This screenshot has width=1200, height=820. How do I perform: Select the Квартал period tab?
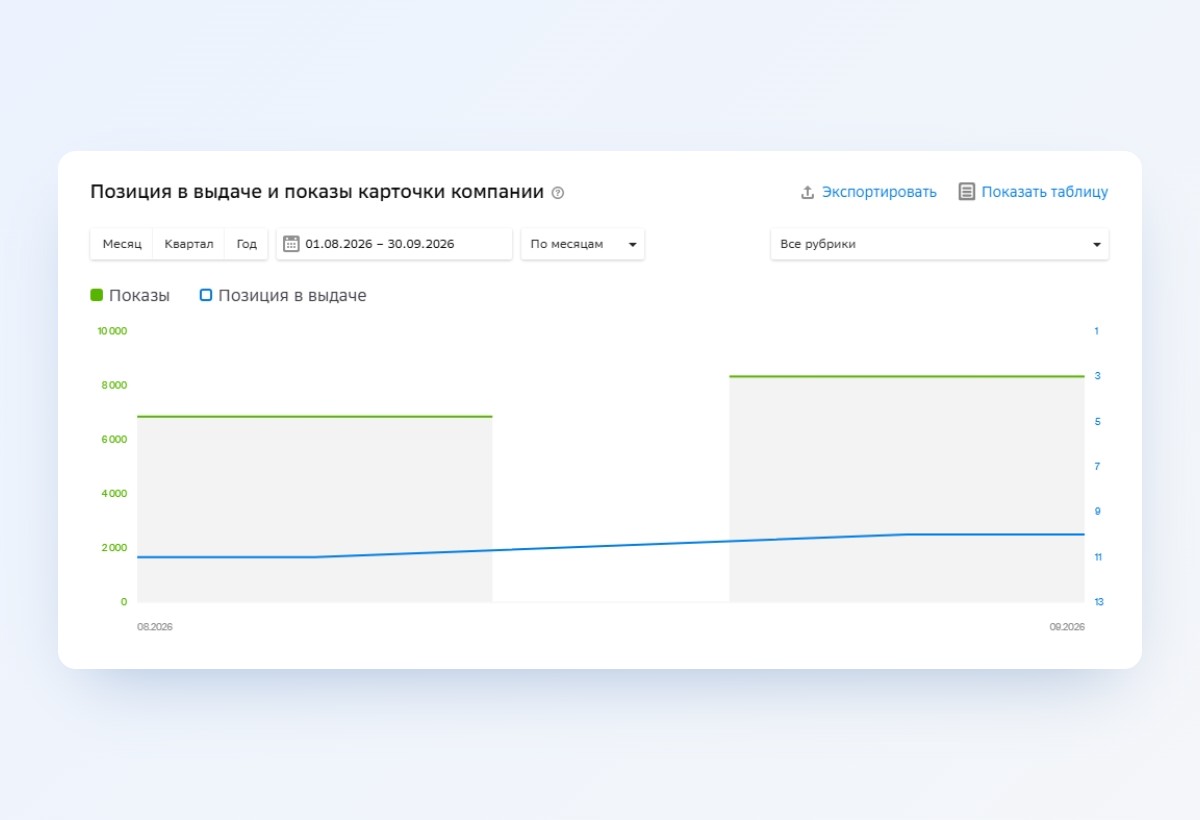(189, 244)
